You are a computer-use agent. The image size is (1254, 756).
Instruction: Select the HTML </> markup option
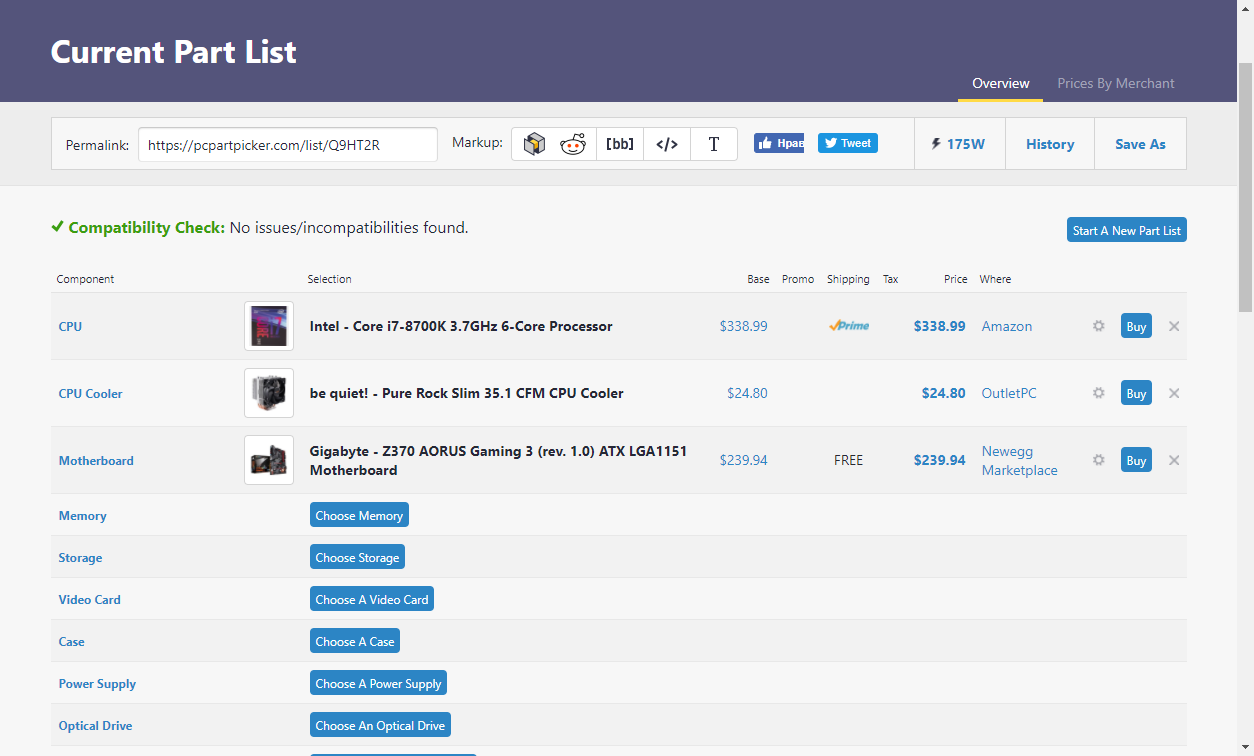coord(667,144)
